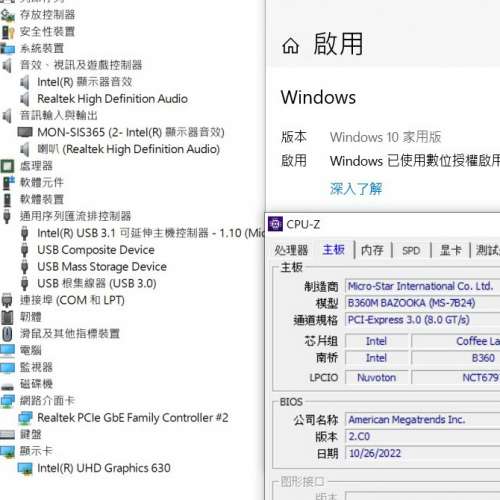The height and width of the screenshot is (500, 500).
Task: Click the Intel 芯片组 vendor field in CPU-Z
Action: point(377,341)
